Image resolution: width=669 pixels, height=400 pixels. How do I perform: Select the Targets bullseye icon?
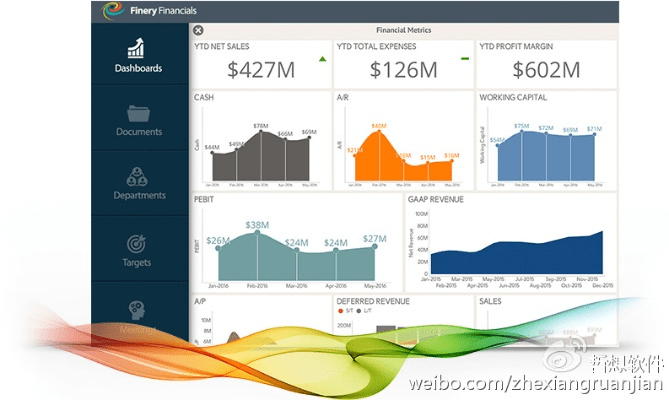coord(138,243)
